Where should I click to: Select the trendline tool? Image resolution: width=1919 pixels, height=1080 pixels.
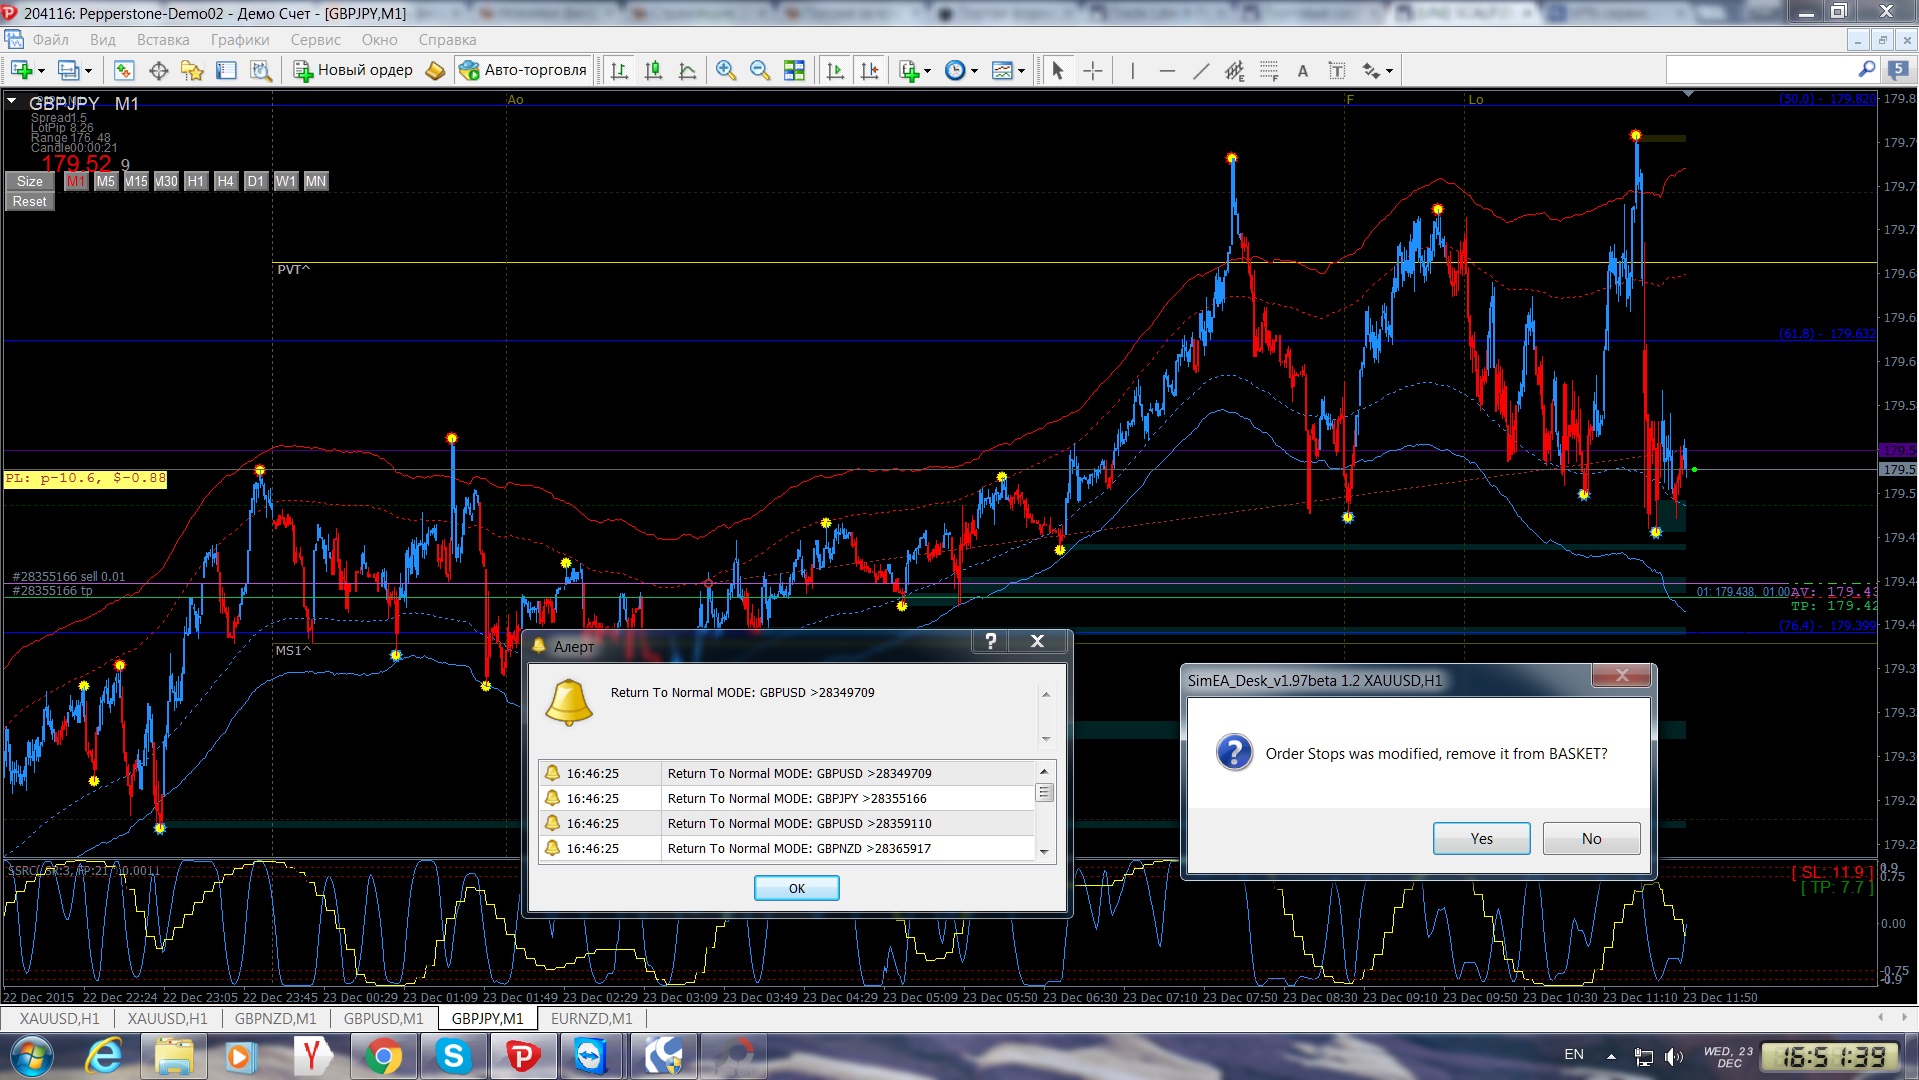(x=1201, y=70)
